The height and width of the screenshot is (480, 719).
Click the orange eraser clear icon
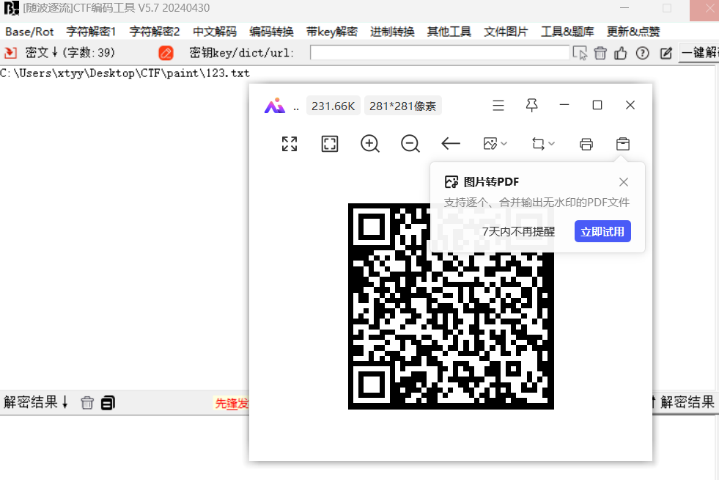(x=166, y=53)
